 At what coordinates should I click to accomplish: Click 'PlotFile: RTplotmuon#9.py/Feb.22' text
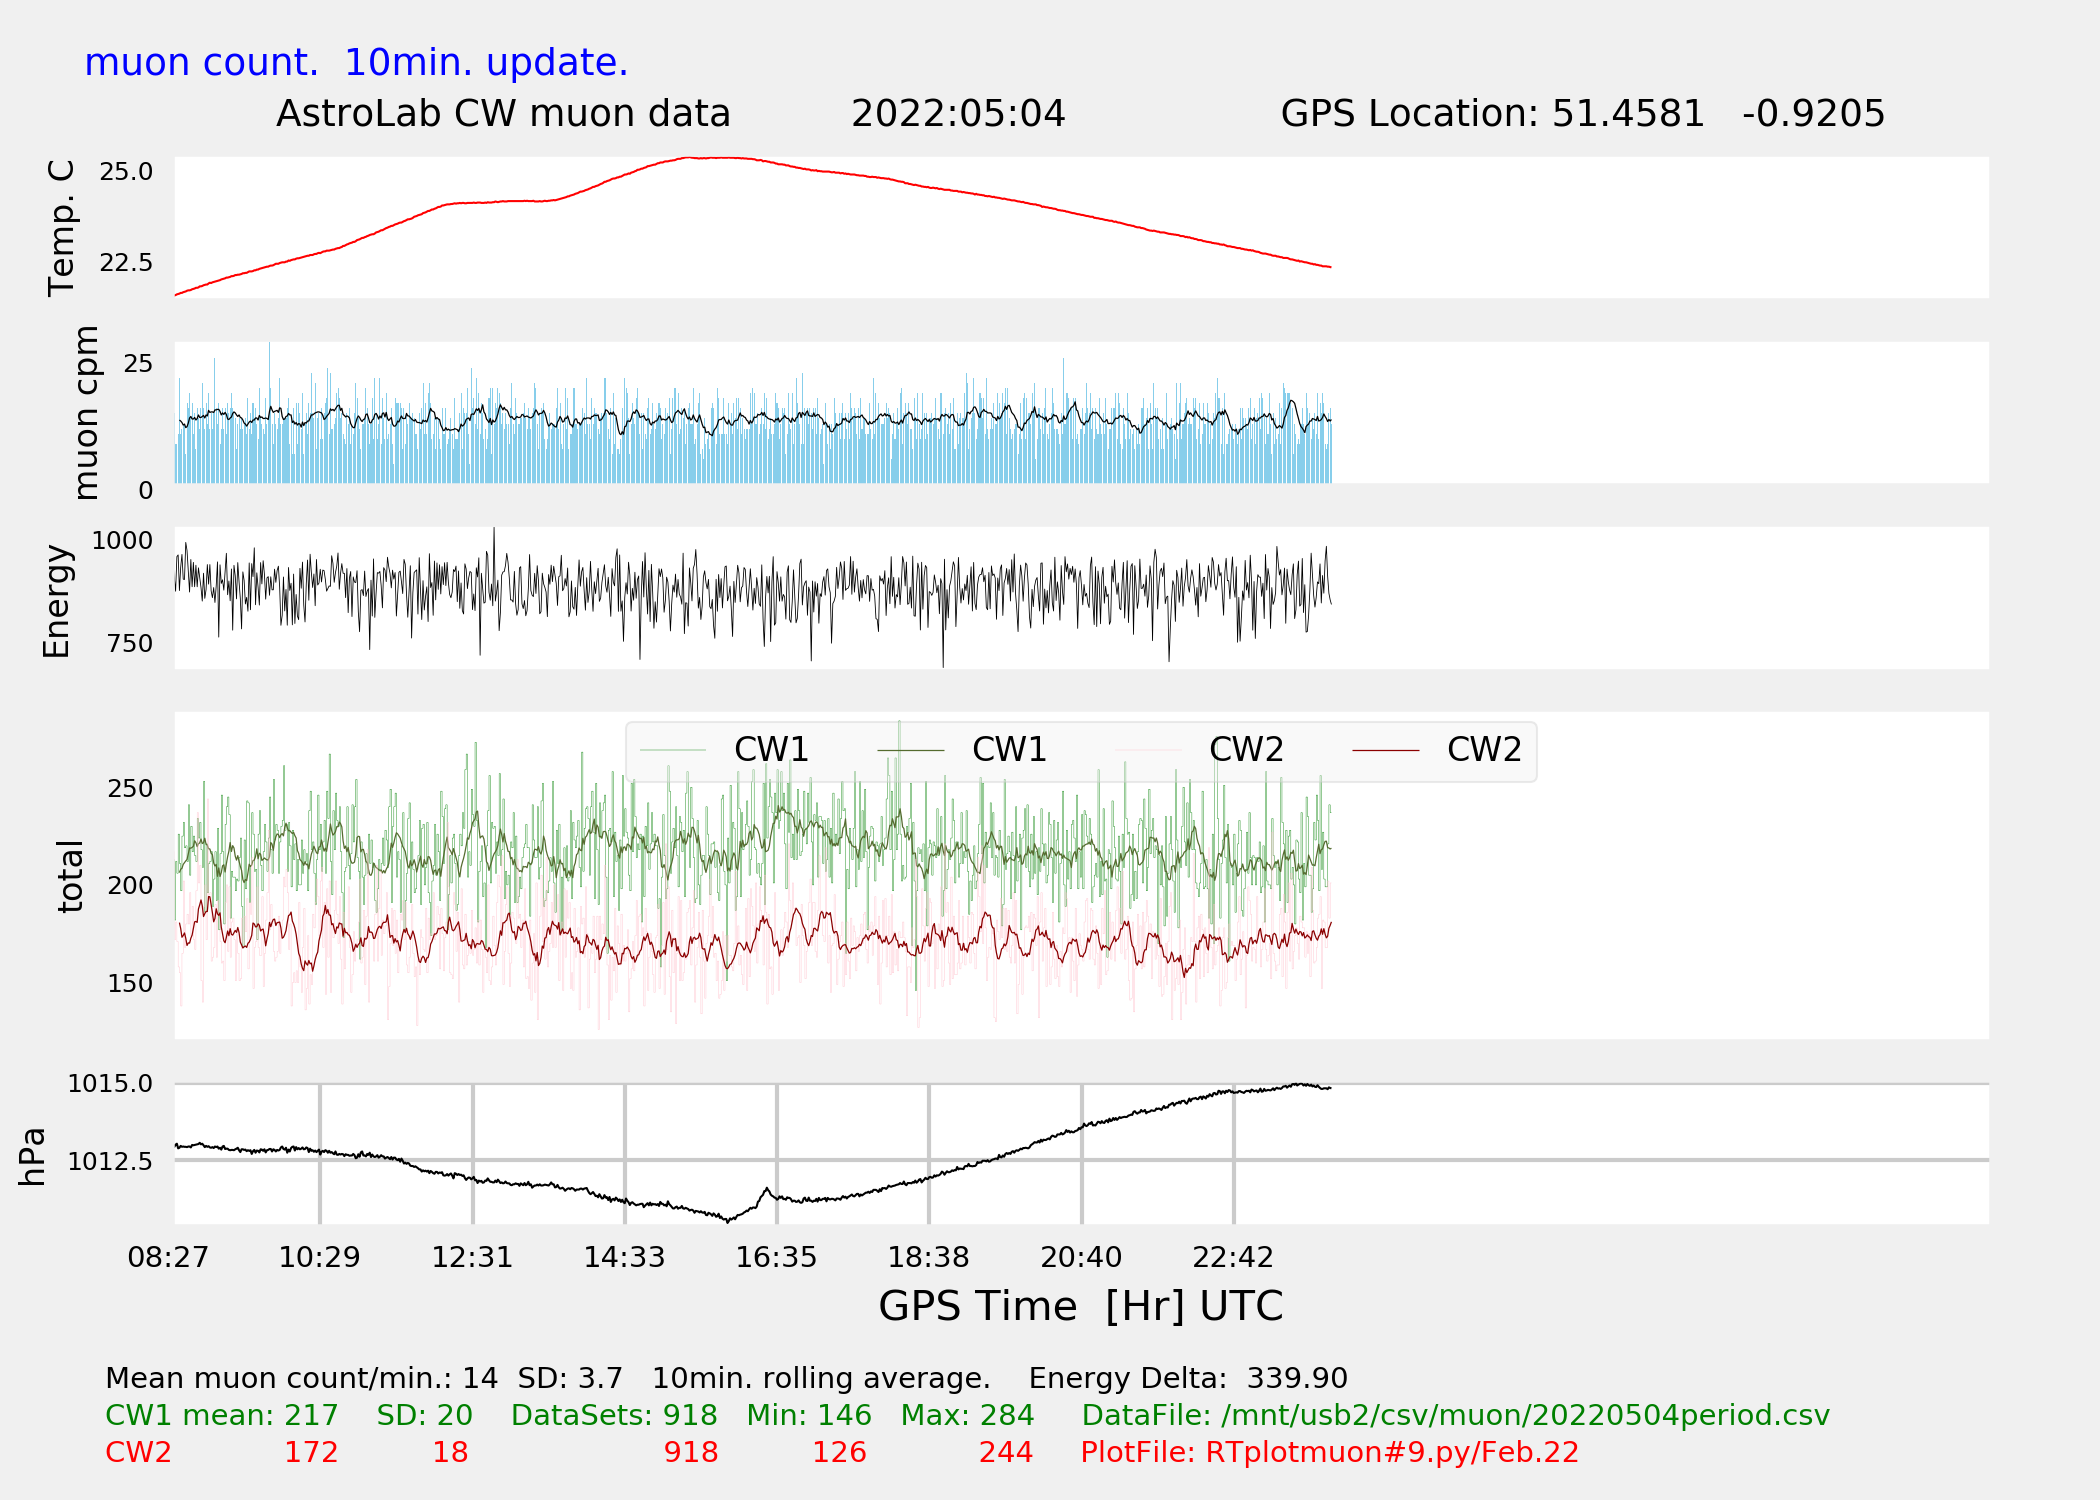pyautogui.click(x=1330, y=1453)
